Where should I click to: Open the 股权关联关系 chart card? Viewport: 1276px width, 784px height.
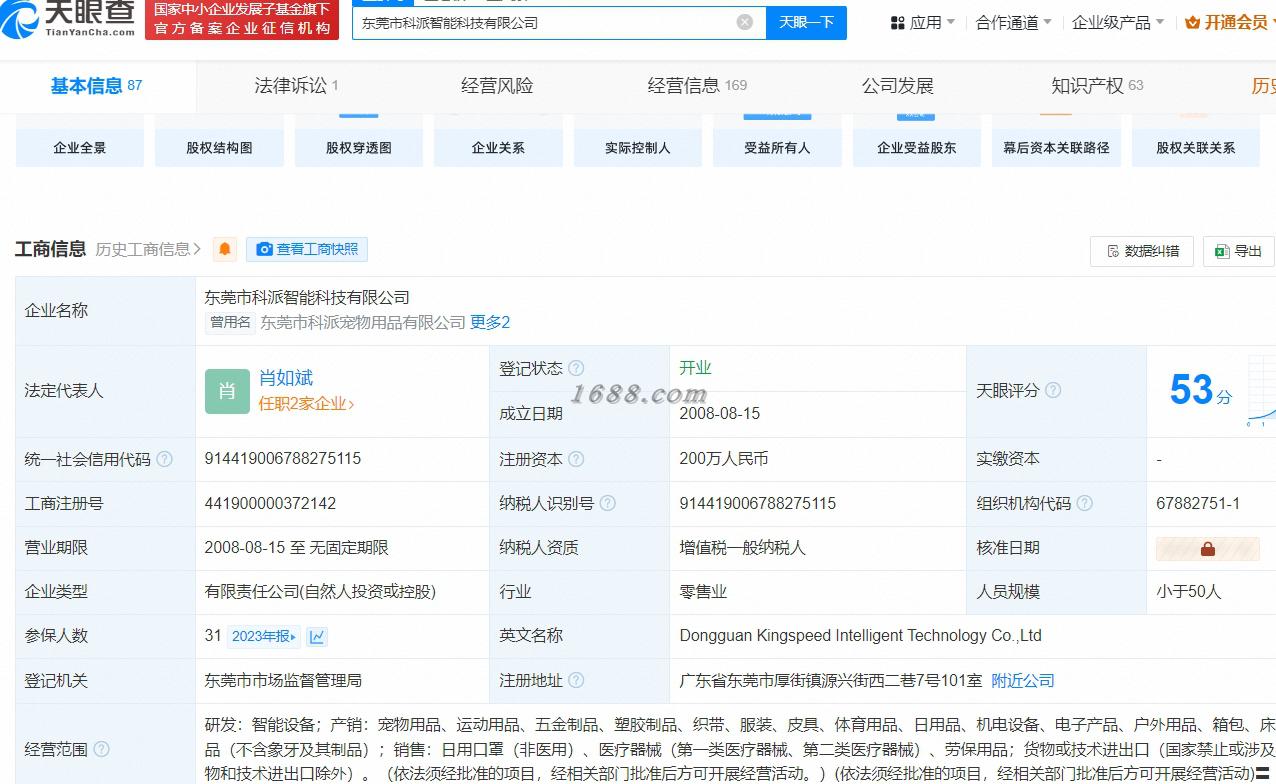1196,142
